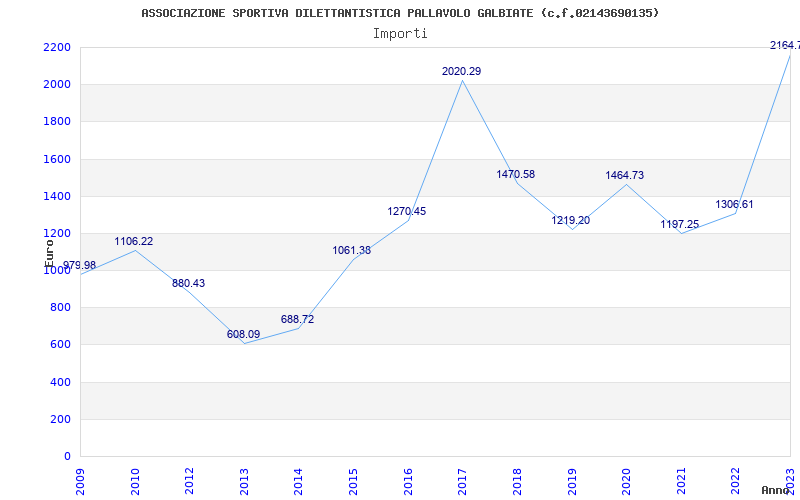The height and width of the screenshot is (500, 800).
Task: Click the 2012 x-axis year label
Action: [x=189, y=482]
